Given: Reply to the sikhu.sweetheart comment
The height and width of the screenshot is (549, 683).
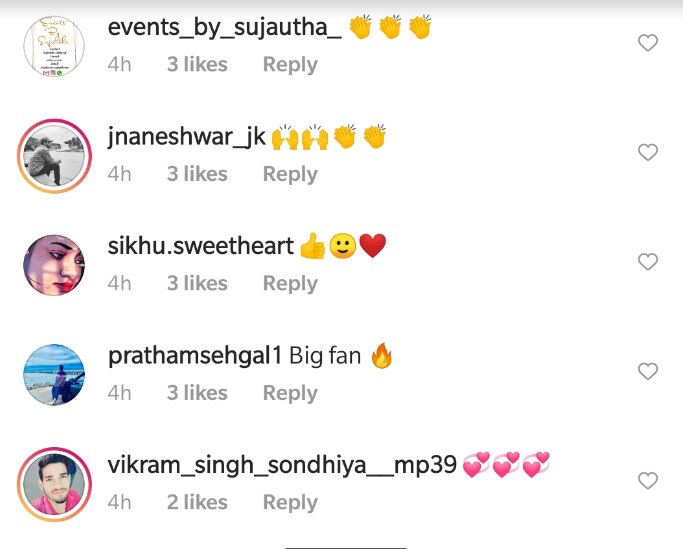Looking at the screenshot, I should [290, 284].
